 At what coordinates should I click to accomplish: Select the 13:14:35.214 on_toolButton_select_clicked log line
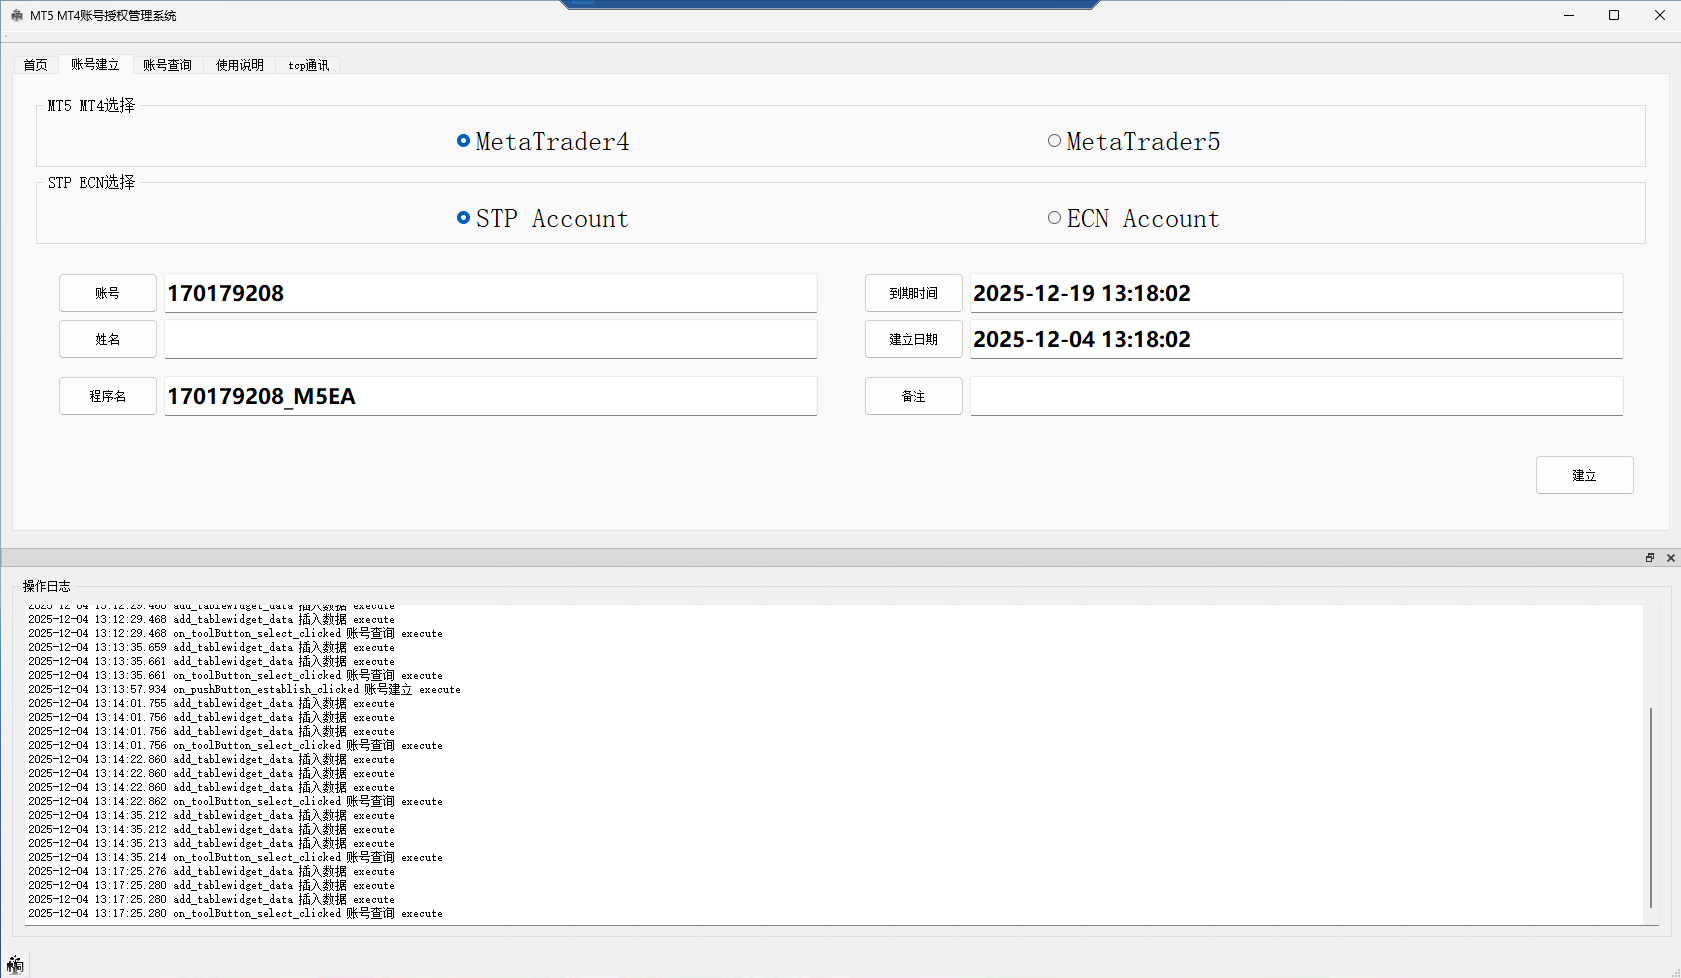235,858
